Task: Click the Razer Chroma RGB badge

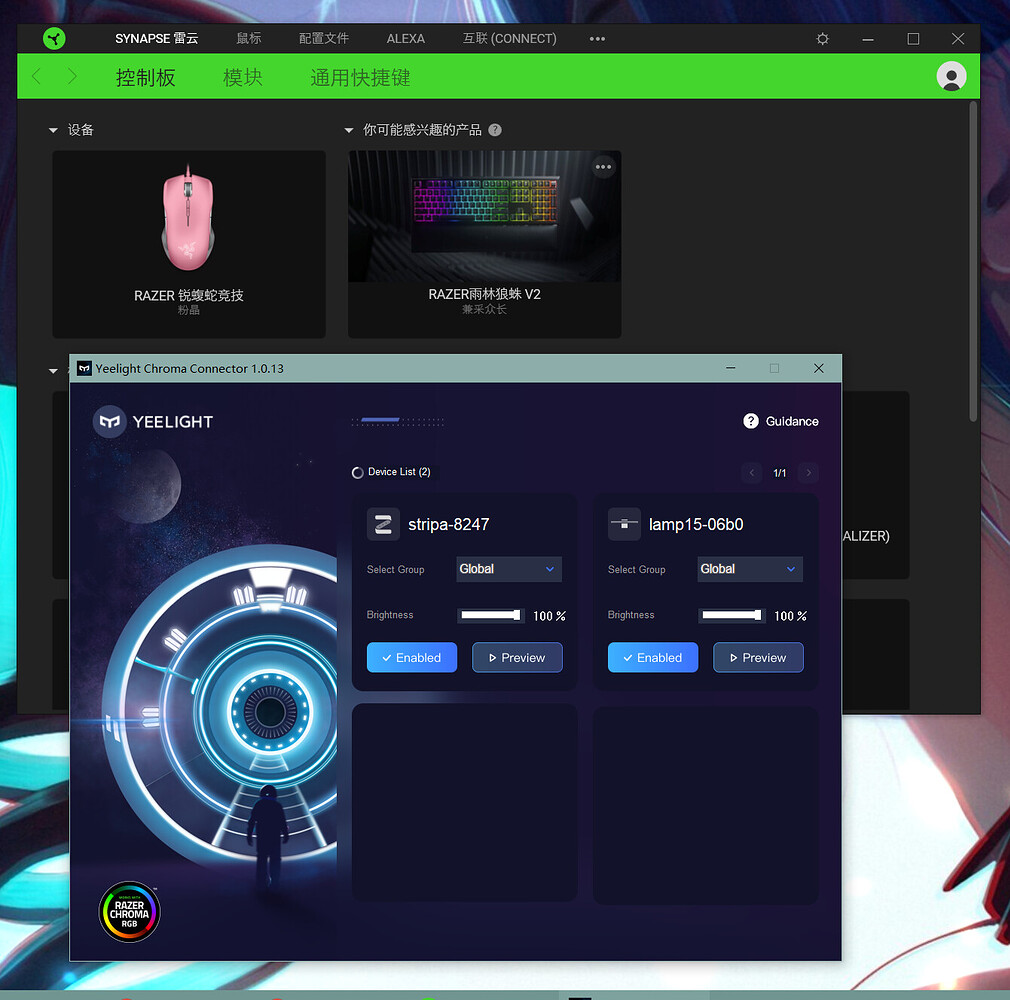Action: (x=129, y=912)
